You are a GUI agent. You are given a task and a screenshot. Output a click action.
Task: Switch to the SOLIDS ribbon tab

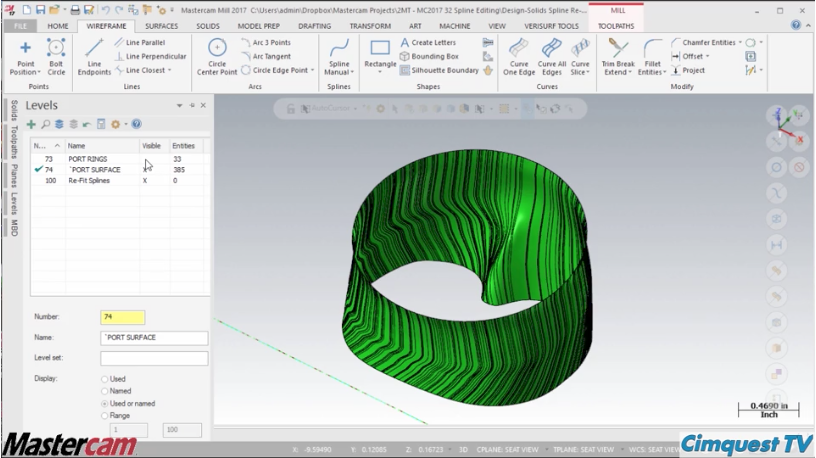(208, 26)
